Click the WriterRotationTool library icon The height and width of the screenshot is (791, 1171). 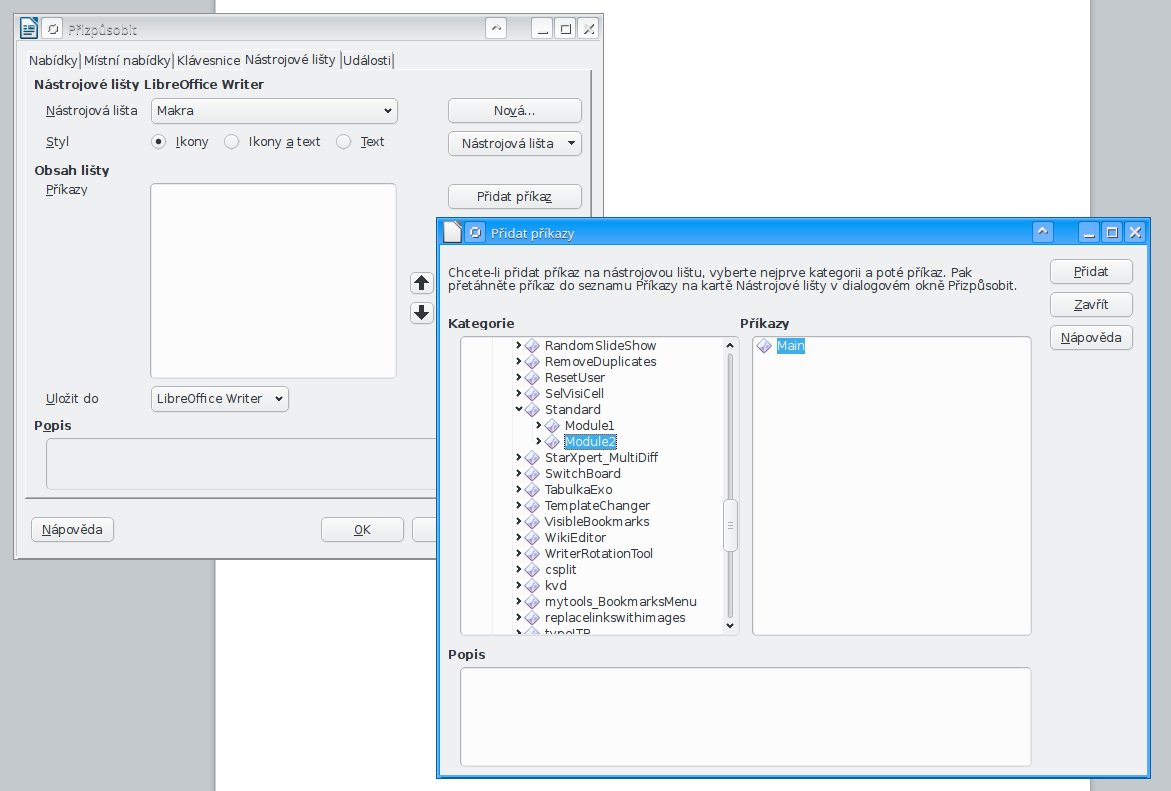coord(532,553)
